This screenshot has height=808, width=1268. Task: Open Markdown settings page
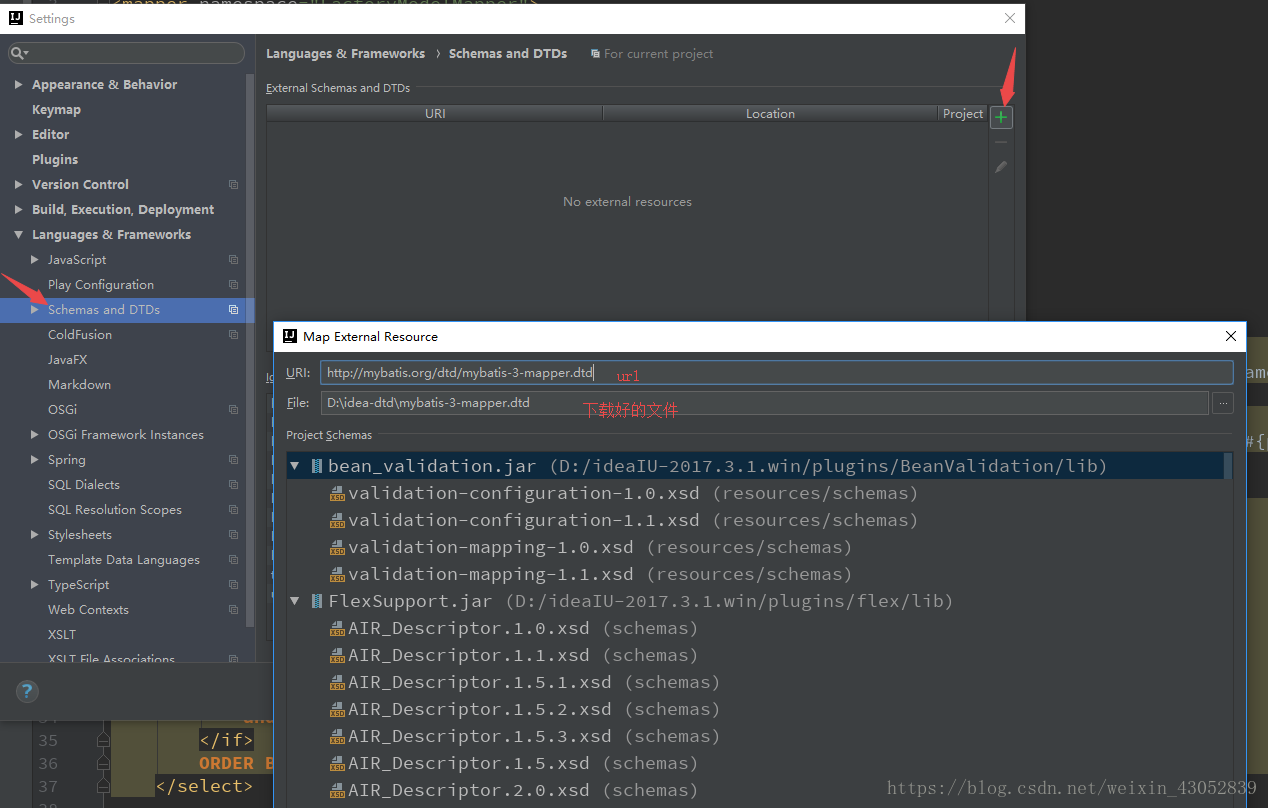pyautogui.click(x=79, y=385)
